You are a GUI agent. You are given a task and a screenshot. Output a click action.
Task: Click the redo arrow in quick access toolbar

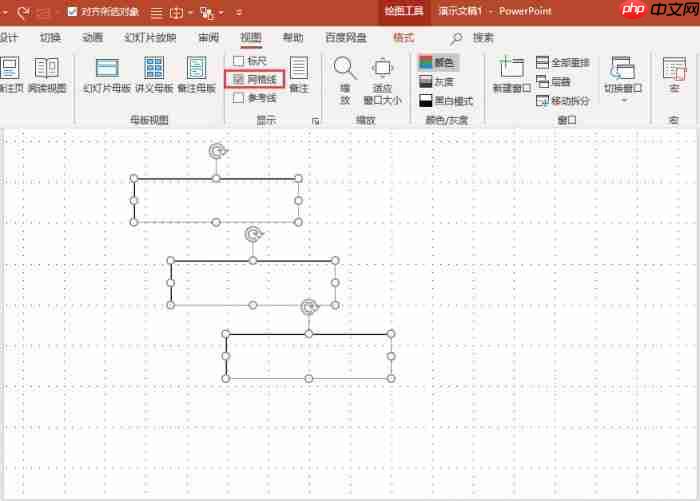(22, 13)
